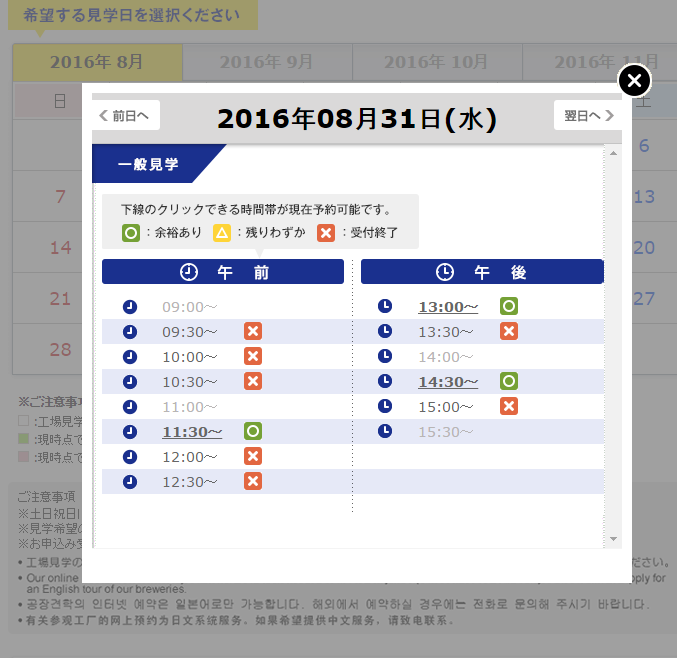
Task: Click the 12:00~ time text
Action: tap(190, 457)
